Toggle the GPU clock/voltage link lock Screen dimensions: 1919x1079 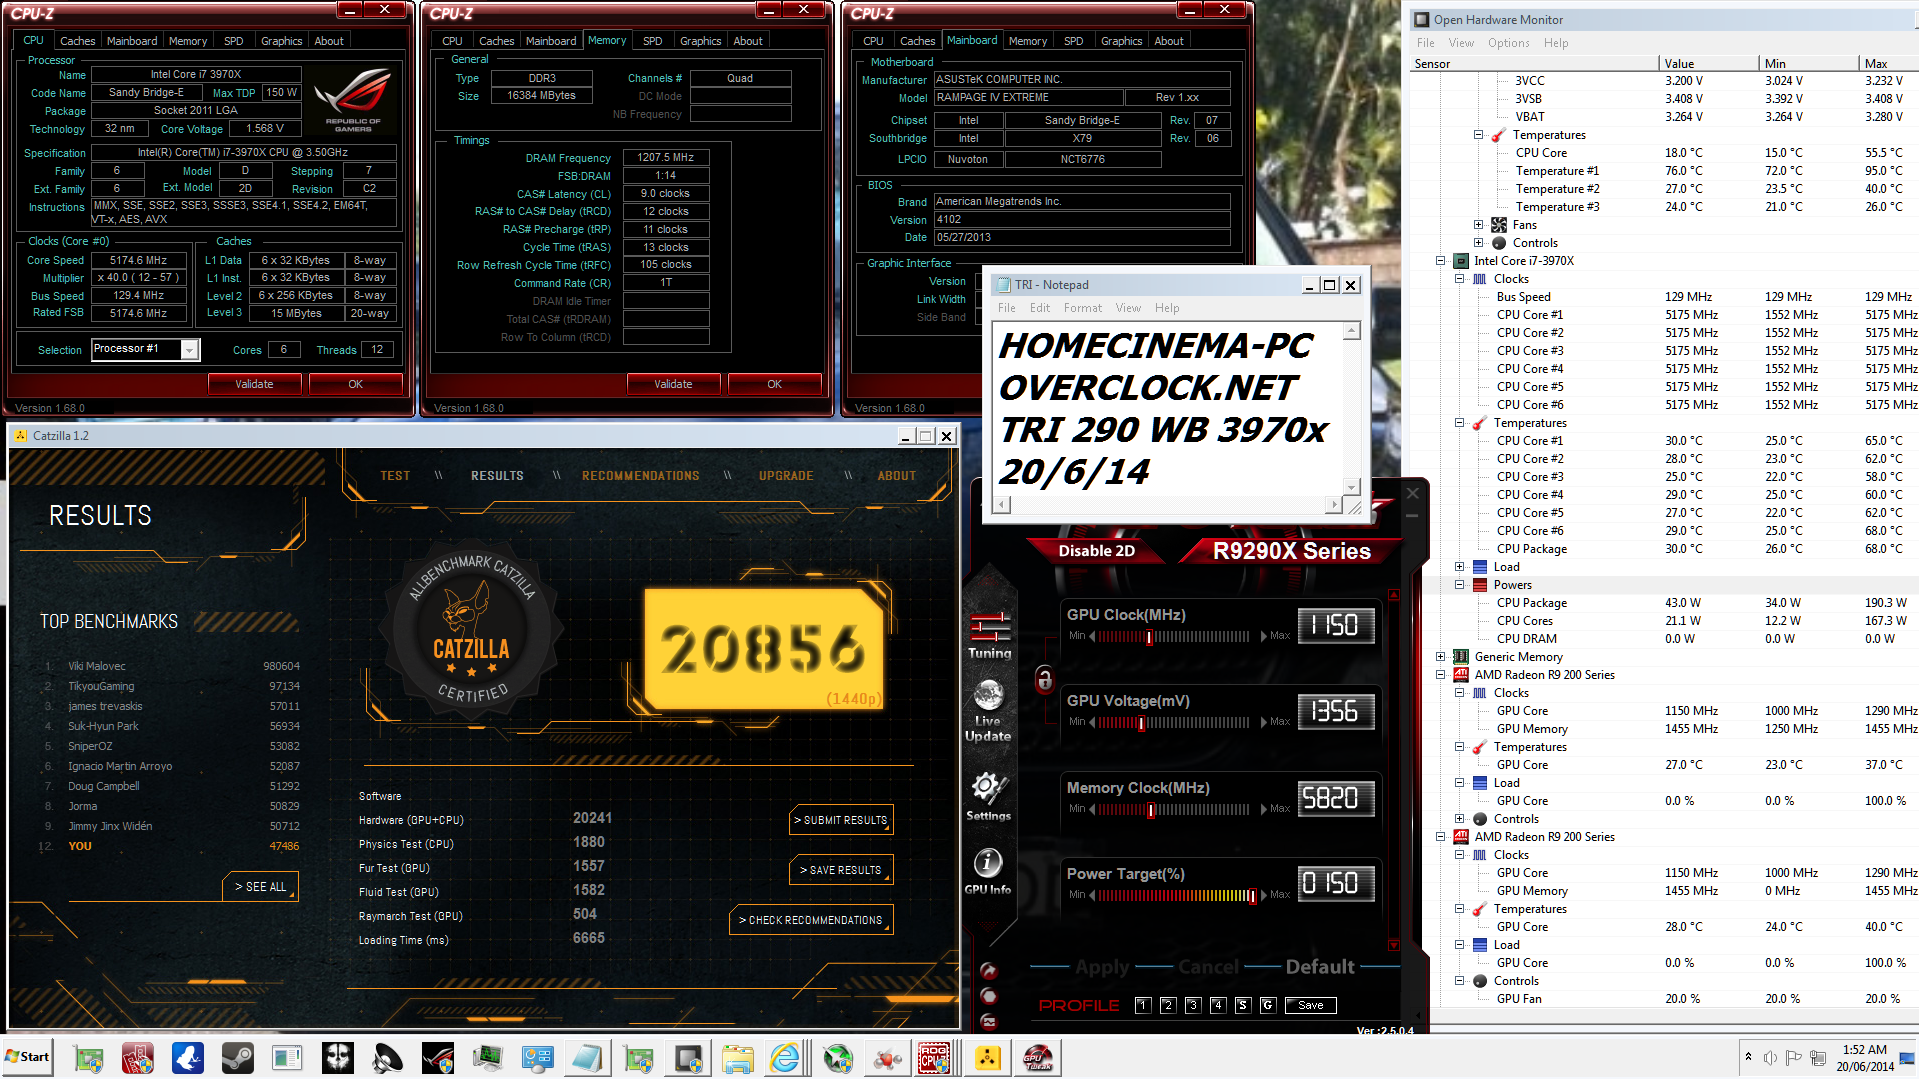(x=1044, y=679)
